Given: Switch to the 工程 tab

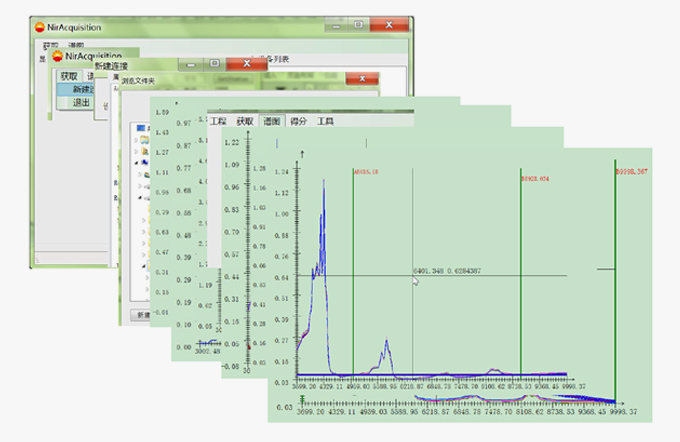Looking at the screenshot, I should [x=218, y=121].
